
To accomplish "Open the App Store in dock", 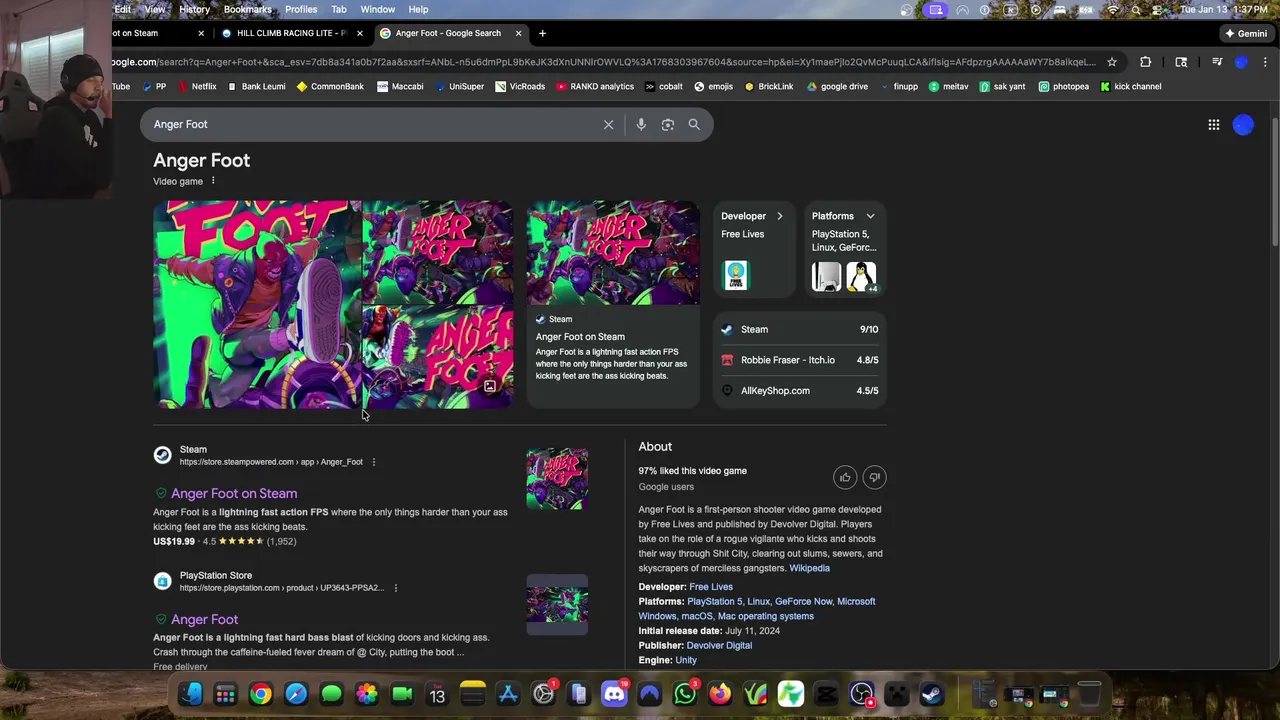I will [508, 693].
